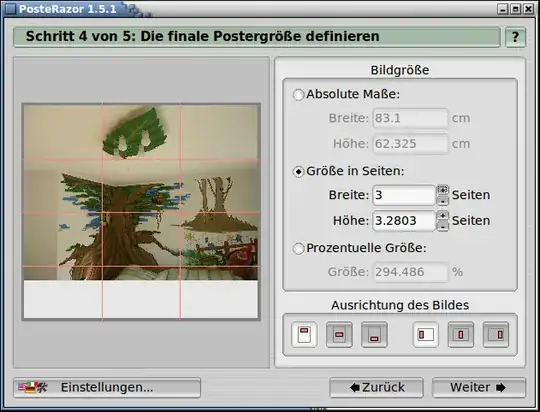The height and width of the screenshot is (412, 540).
Task: Select the Absolute Maße radio button
Action: click(x=298, y=94)
